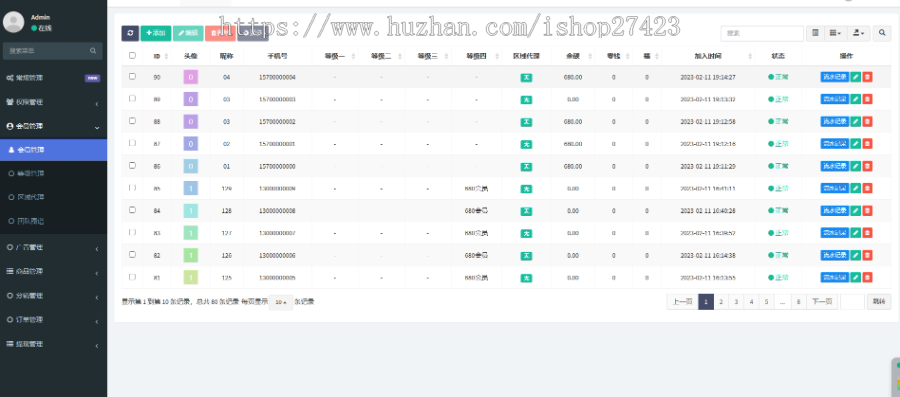Click red trash icon in row ID 81
This screenshot has height=397, width=900.
(867, 277)
